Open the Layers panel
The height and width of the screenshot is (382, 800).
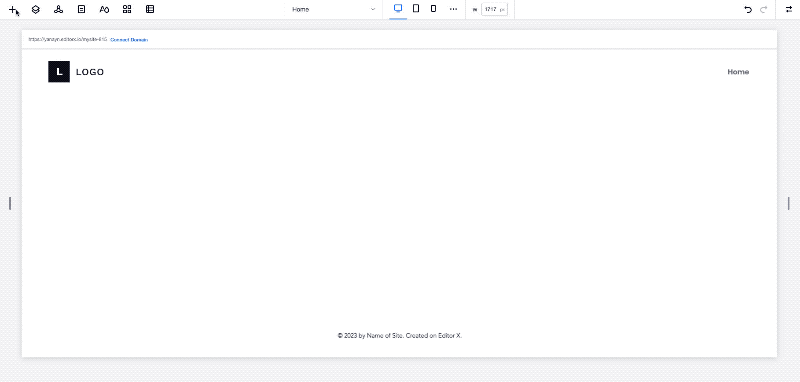(x=36, y=9)
